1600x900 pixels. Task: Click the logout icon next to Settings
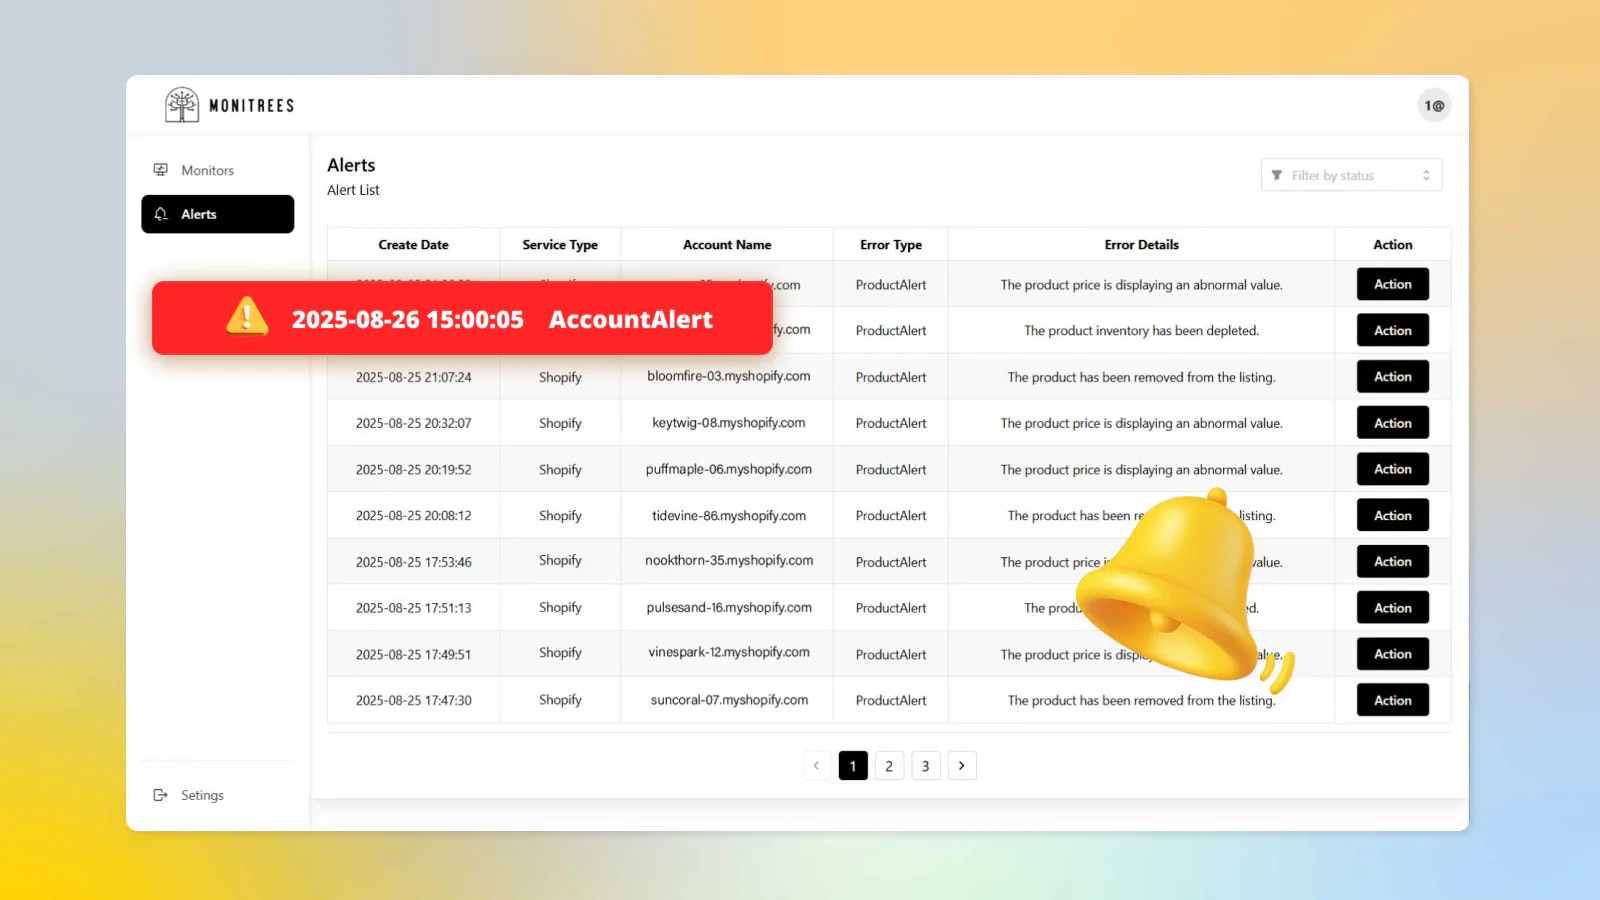click(161, 794)
